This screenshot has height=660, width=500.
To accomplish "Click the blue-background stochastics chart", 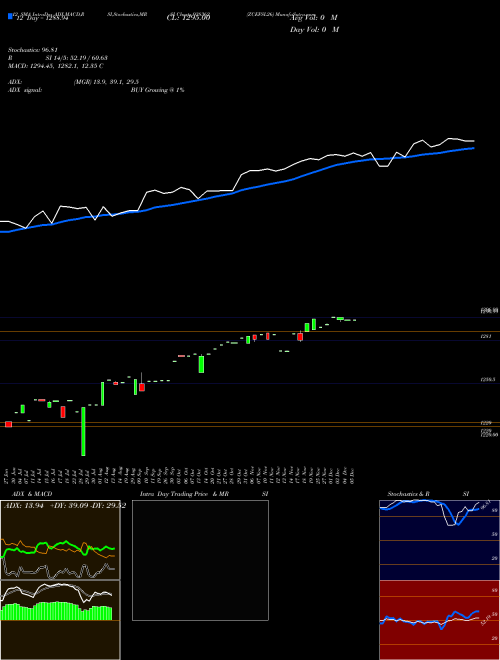I will (x=439, y=540).
